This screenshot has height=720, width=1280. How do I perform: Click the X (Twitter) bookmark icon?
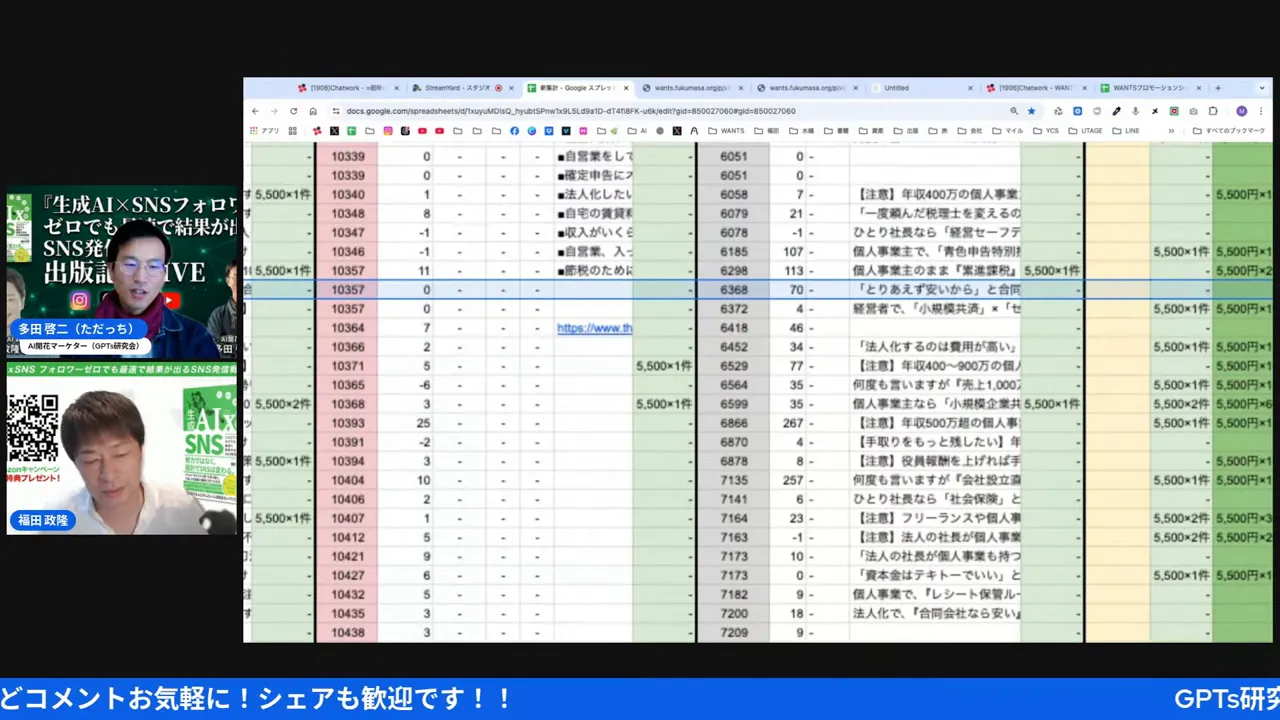coord(334,130)
